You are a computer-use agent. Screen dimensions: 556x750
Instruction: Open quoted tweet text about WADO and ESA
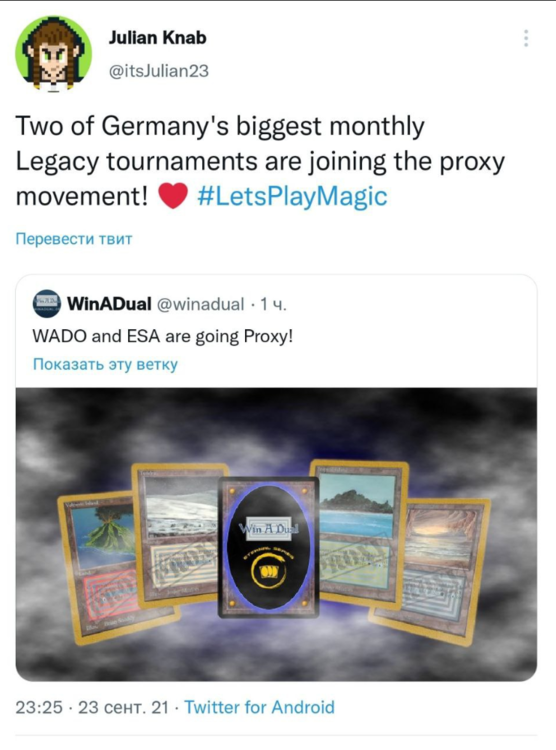162,337
